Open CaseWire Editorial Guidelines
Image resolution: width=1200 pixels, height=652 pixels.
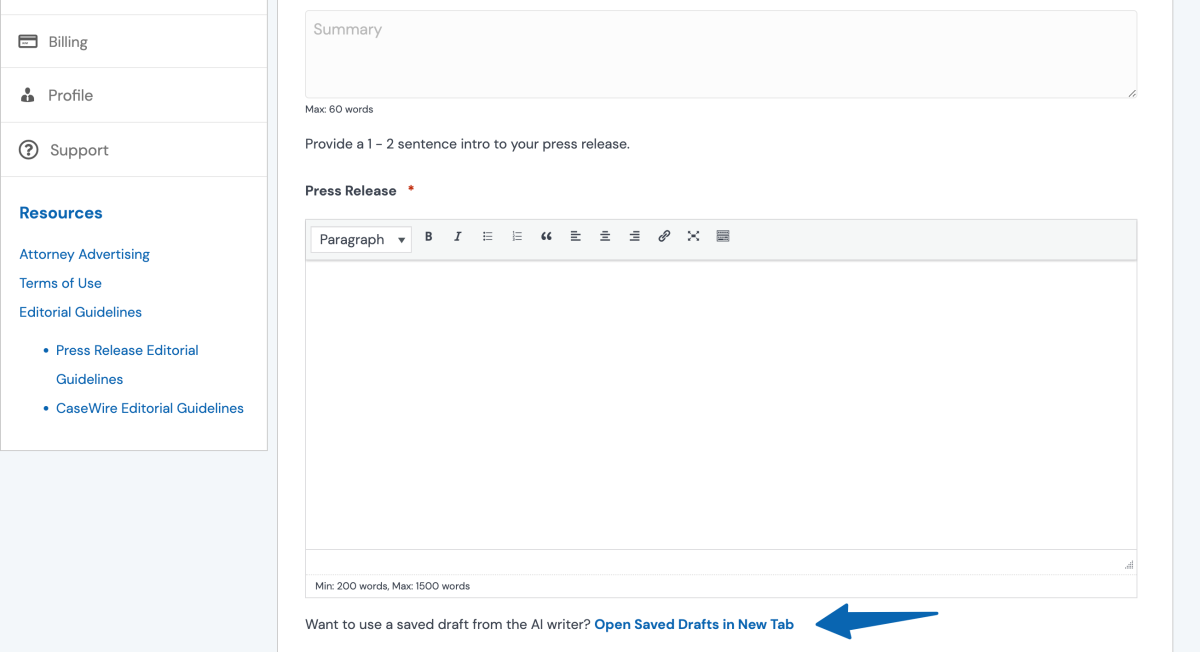[x=150, y=408]
